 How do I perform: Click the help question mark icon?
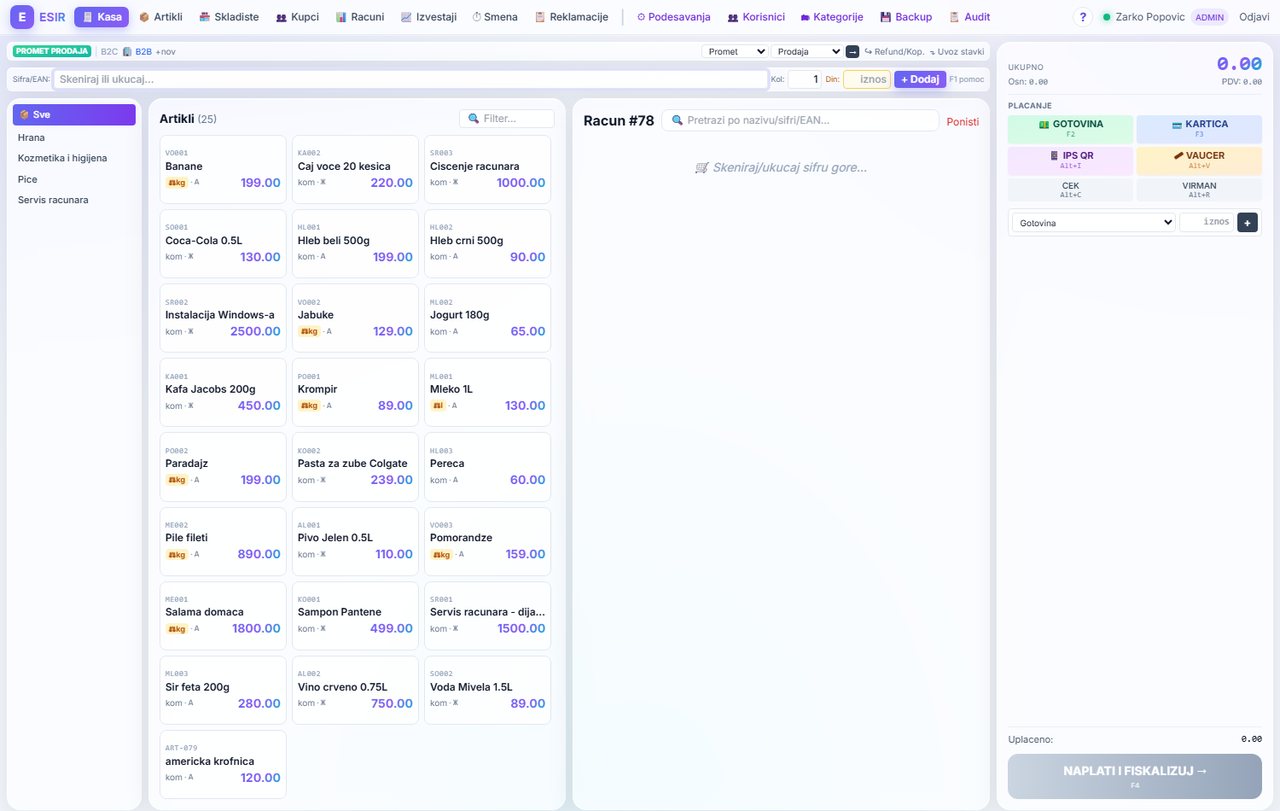pos(1083,17)
